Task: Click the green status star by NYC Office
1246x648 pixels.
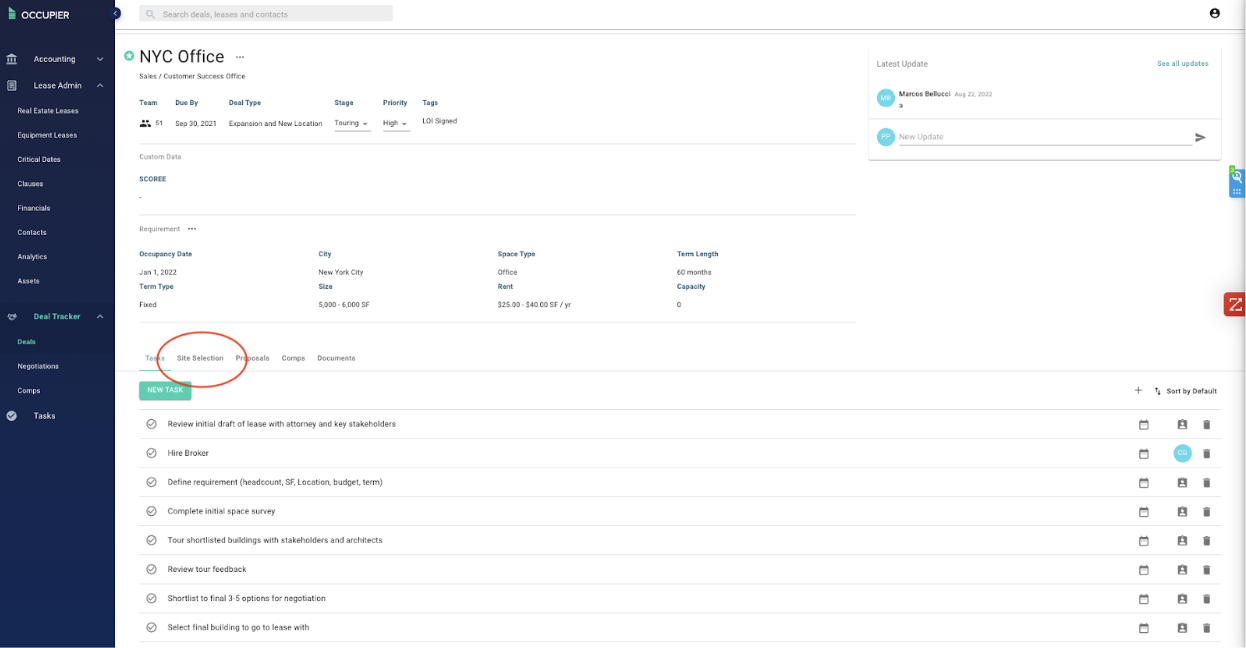Action: point(129,56)
